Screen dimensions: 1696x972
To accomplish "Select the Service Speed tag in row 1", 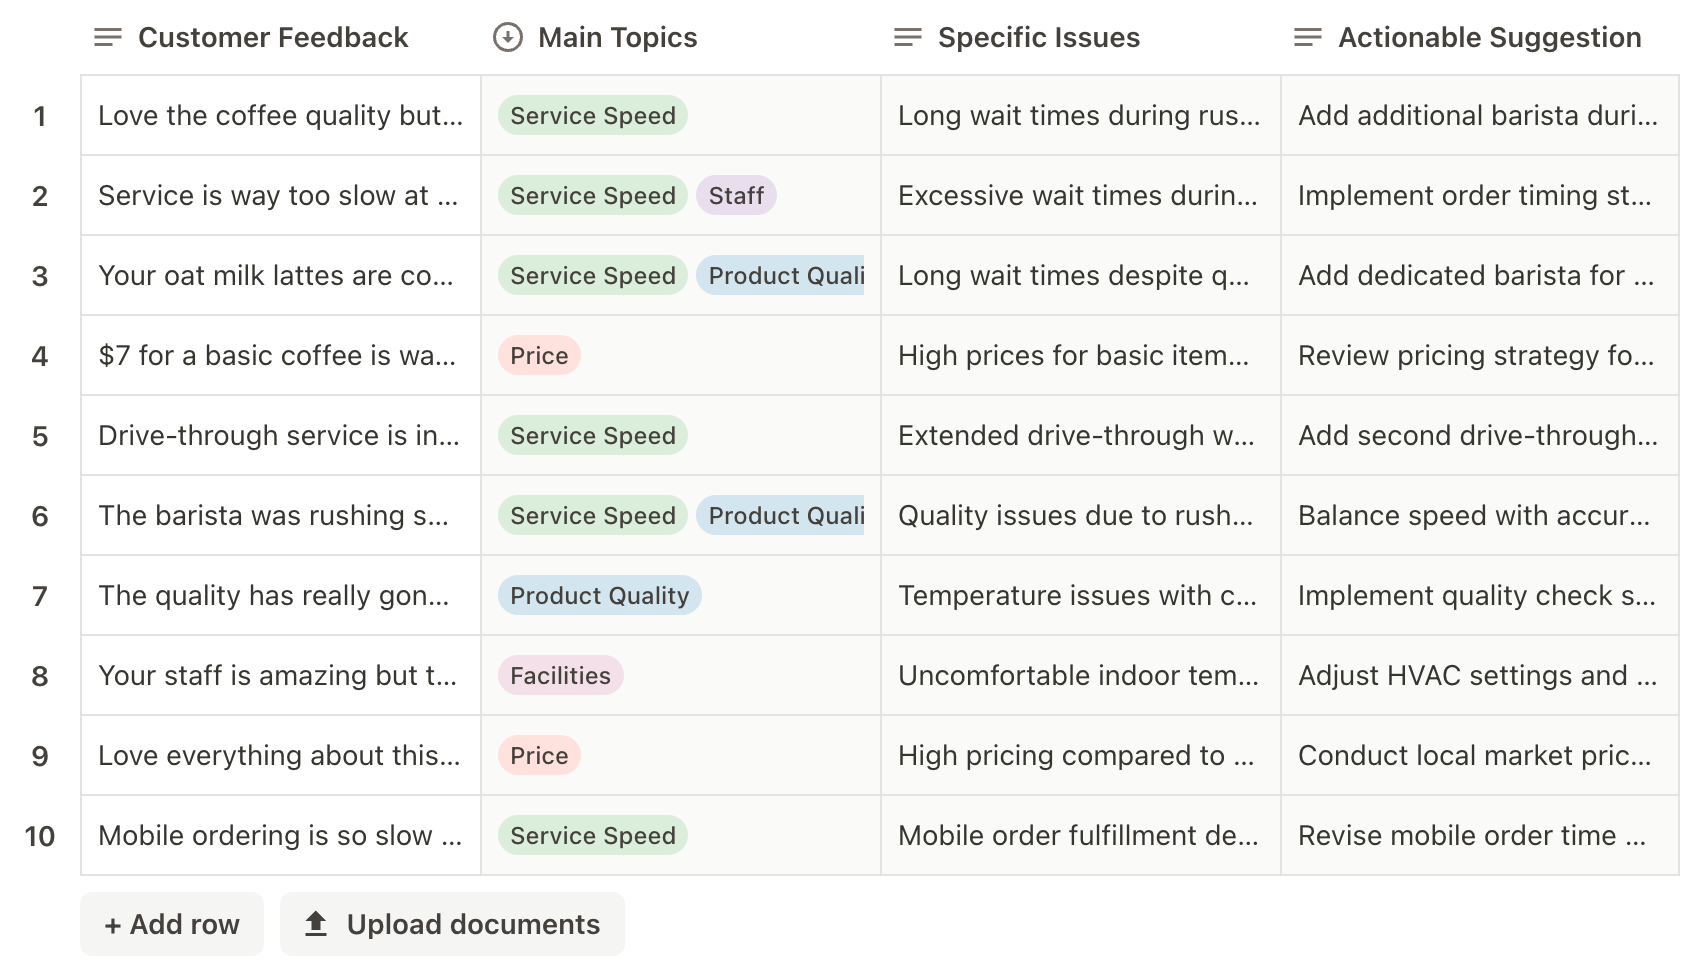I will tap(591, 115).
